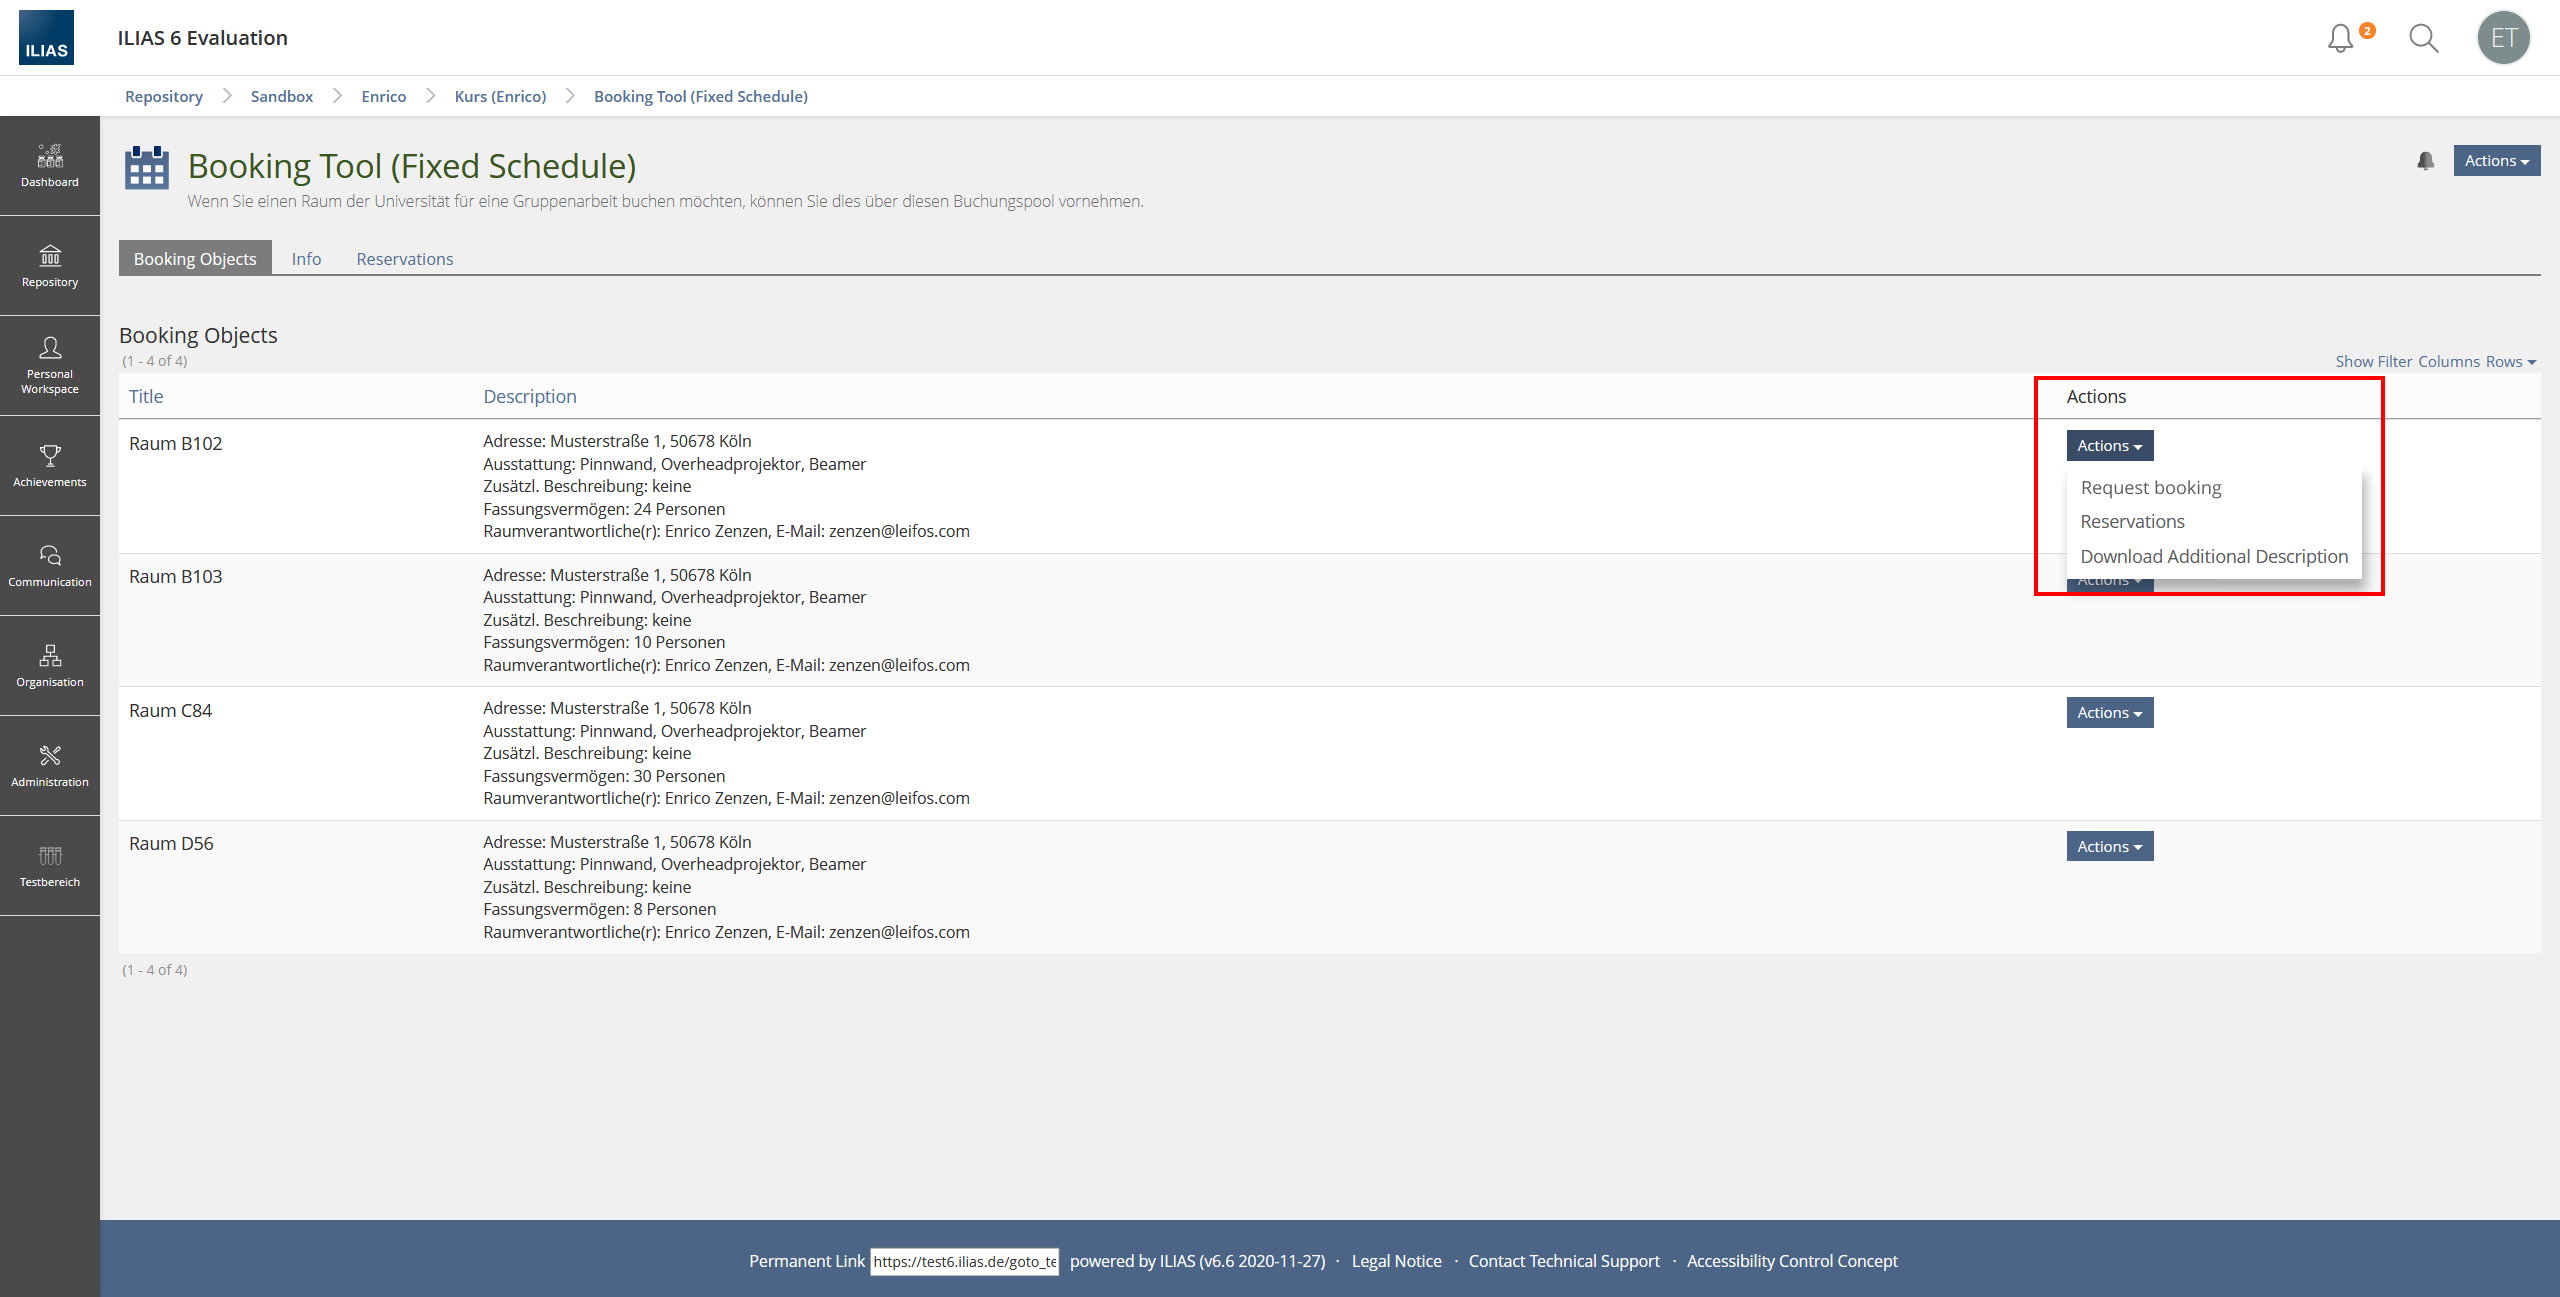Expand the Rows dropdown
2560x1297 pixels.
click(2510, 362)
